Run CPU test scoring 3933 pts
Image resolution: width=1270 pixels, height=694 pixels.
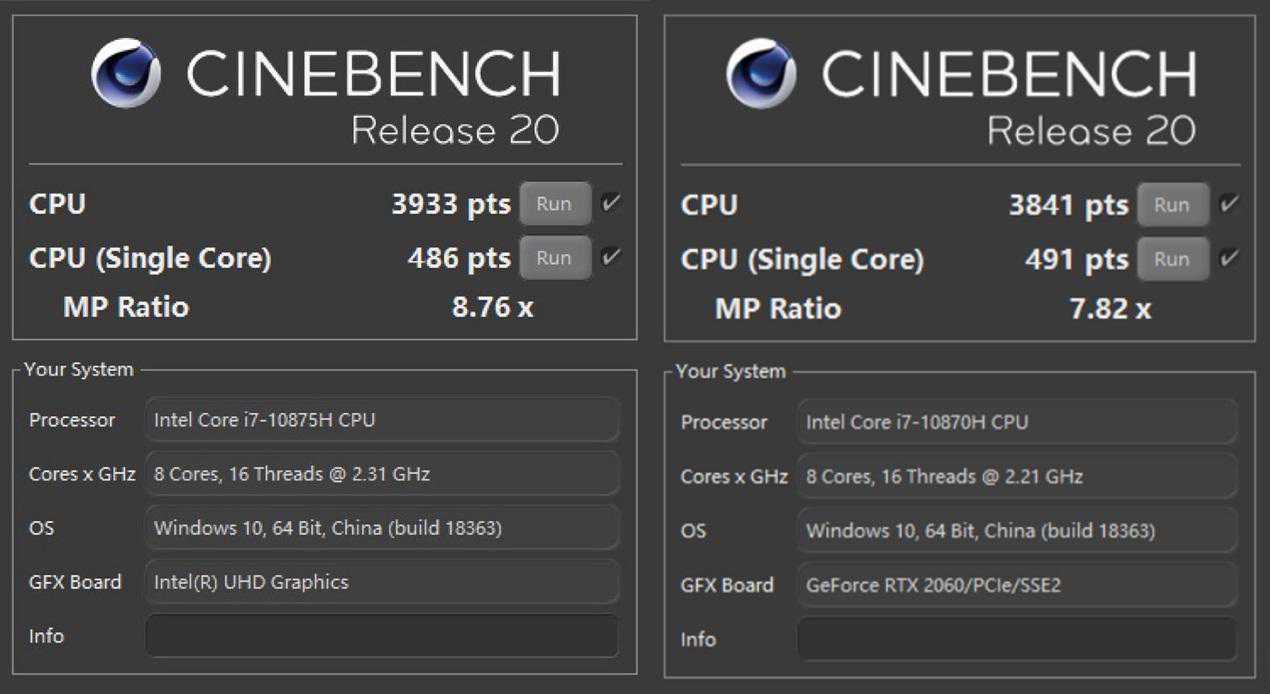click(554, 204)
